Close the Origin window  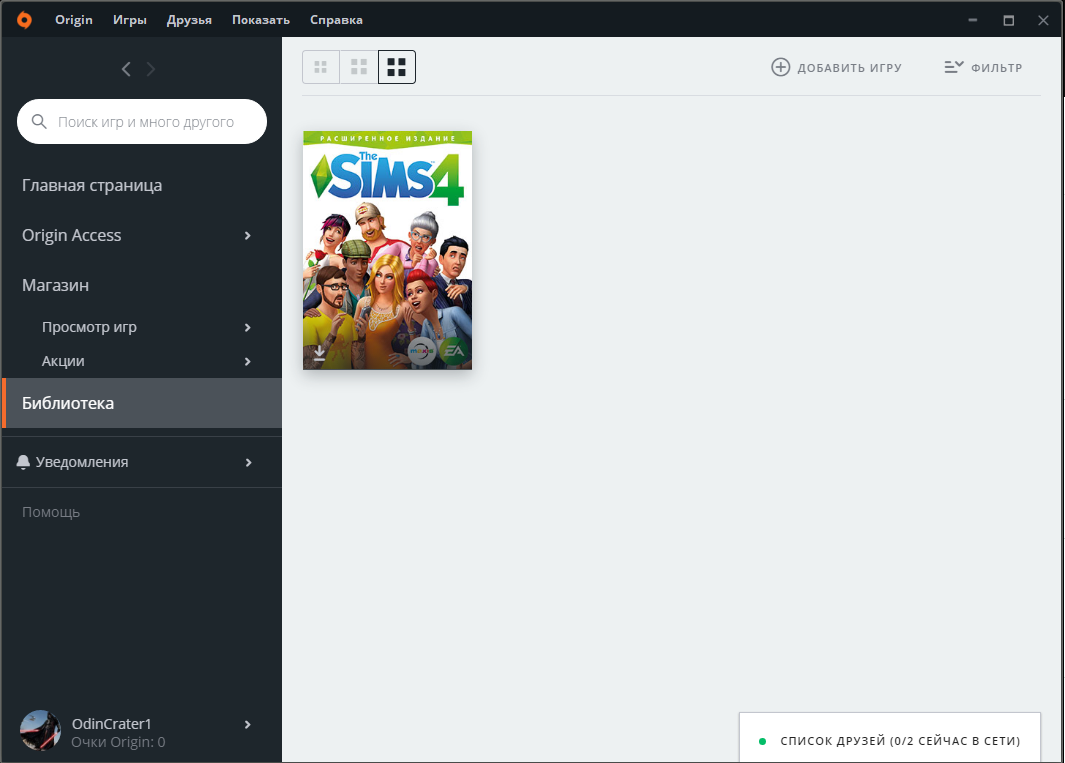point(1043,20)
